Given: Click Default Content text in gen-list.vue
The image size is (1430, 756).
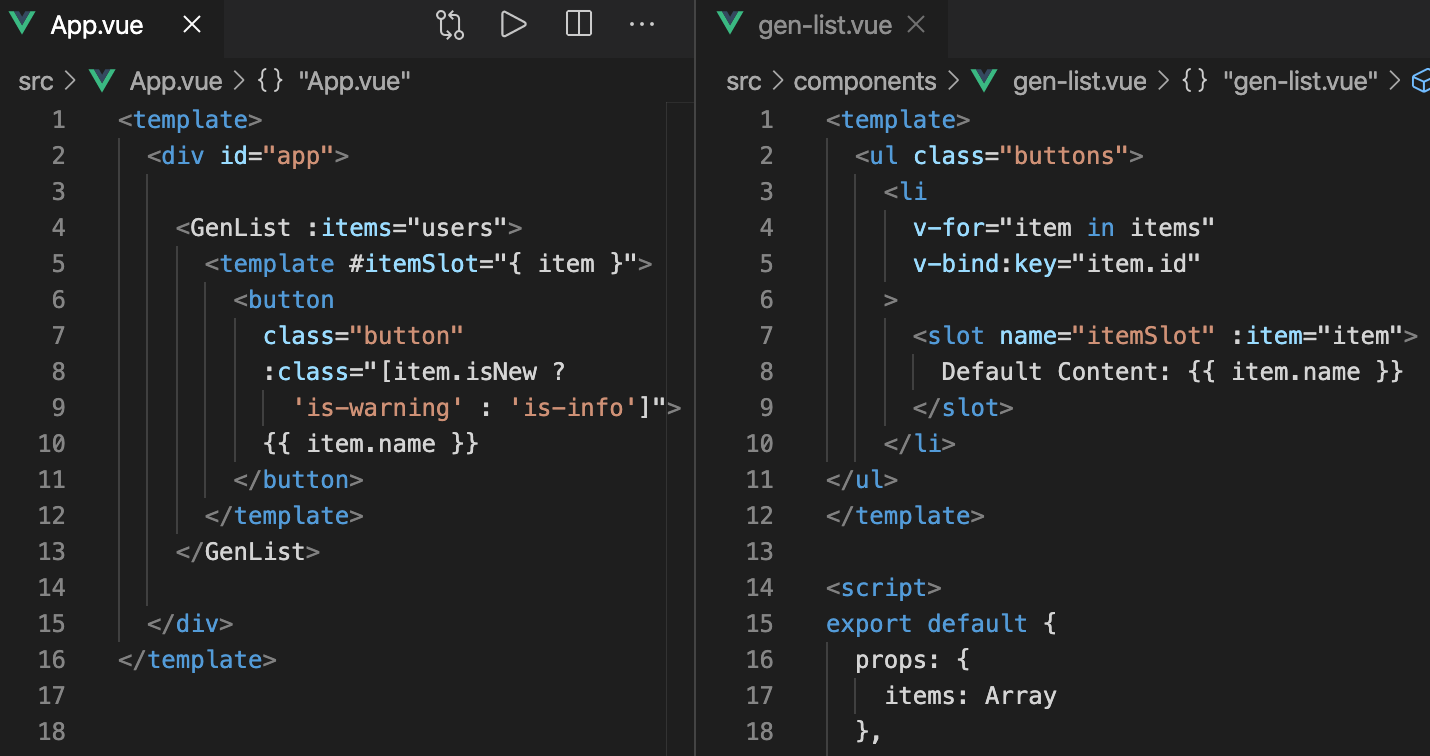Looking at the screenshot, I should pyautogui.click(x=1057, y=371).
